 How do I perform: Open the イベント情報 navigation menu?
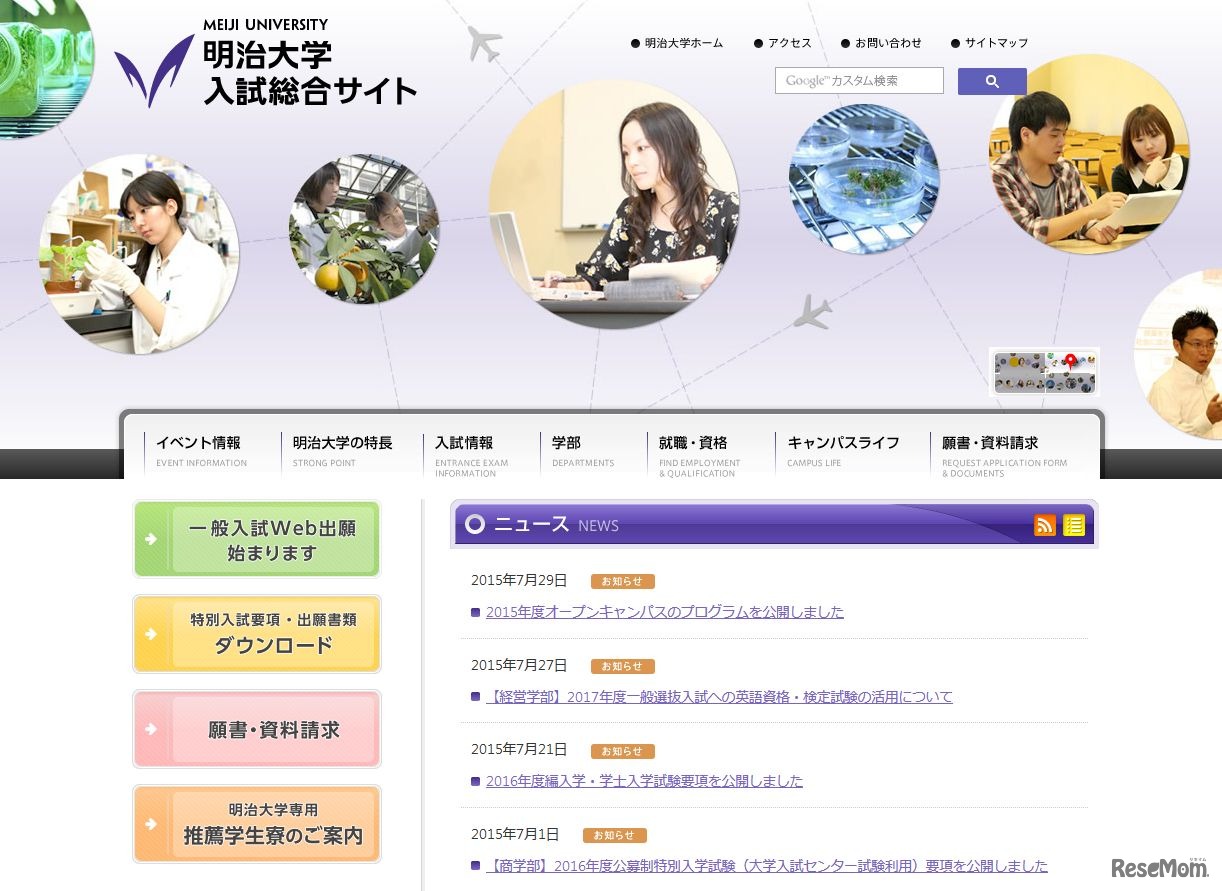click(200, 443)
